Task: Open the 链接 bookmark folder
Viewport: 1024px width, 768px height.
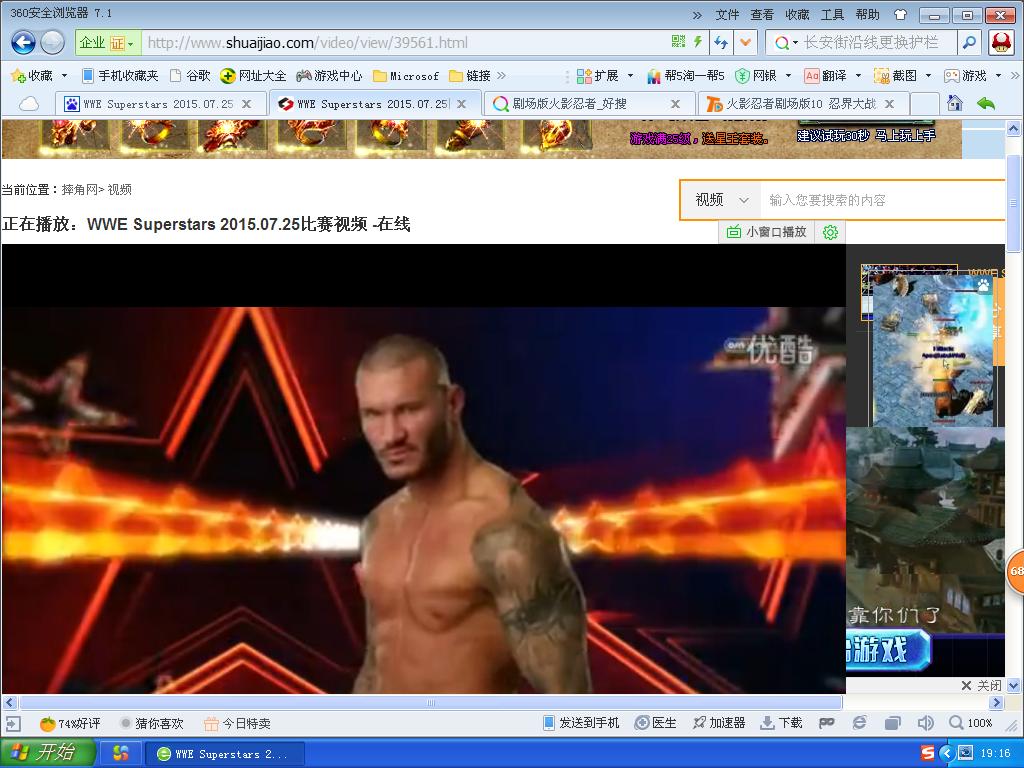Action: (x=470, y=76)
